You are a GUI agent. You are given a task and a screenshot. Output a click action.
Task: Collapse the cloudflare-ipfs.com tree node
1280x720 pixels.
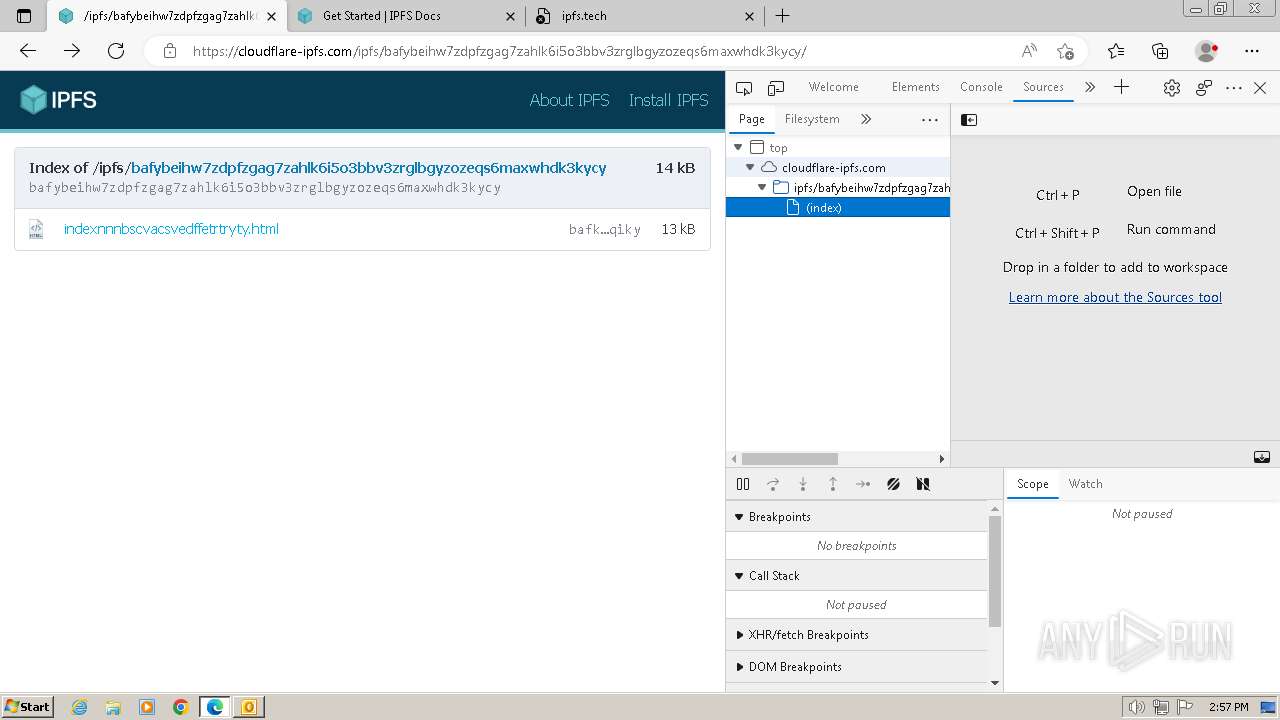750,168
